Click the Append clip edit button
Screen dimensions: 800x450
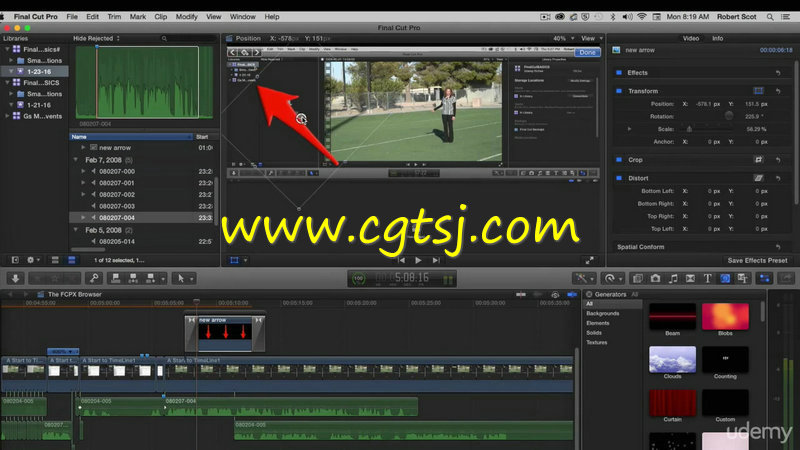[x=151, y=279]
